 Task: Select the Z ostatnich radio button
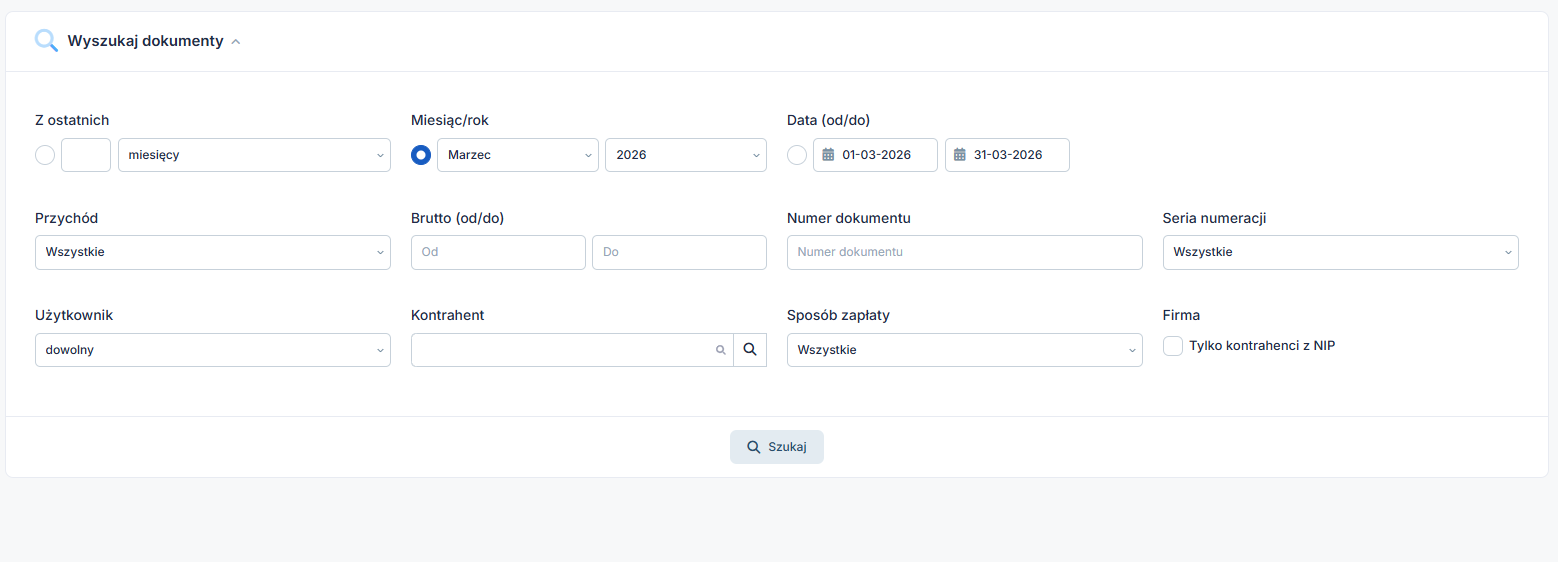click(x=45, y=155)
